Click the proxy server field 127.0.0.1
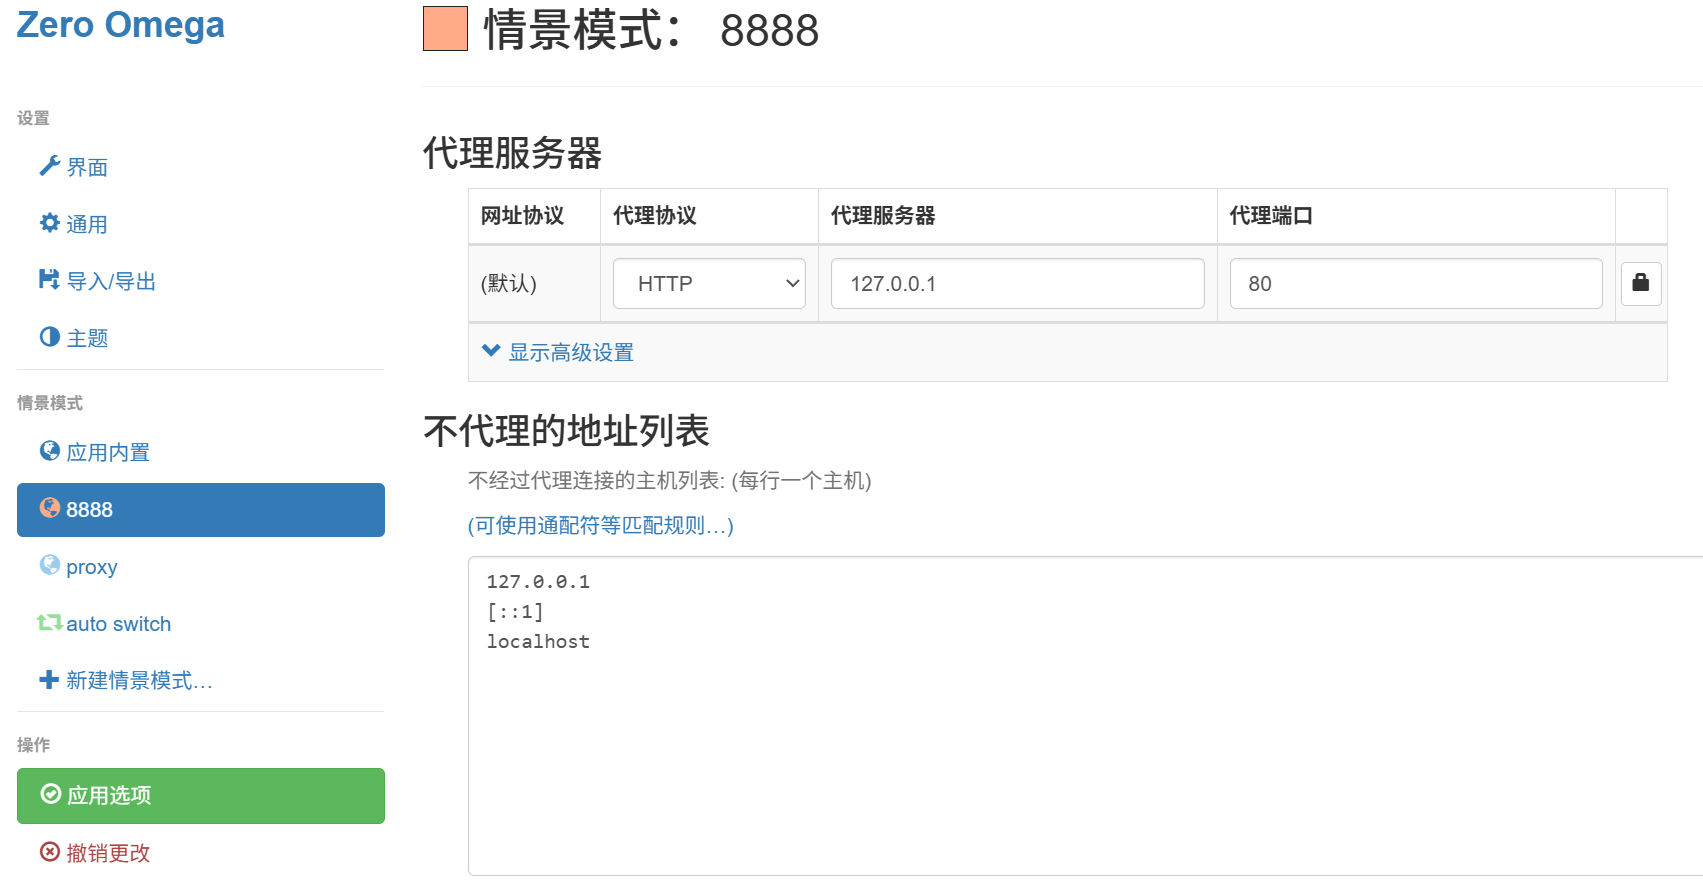Viewport: 1703px width, 888px height. [1018, 284]
